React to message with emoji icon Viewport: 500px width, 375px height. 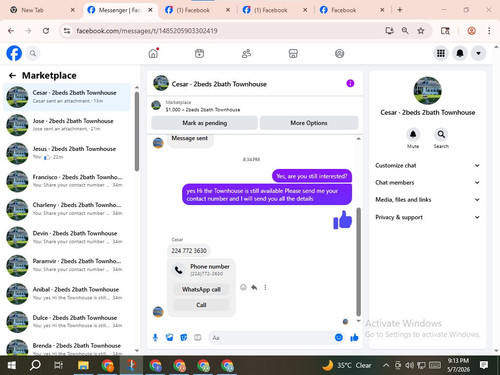tap(243, 287)
